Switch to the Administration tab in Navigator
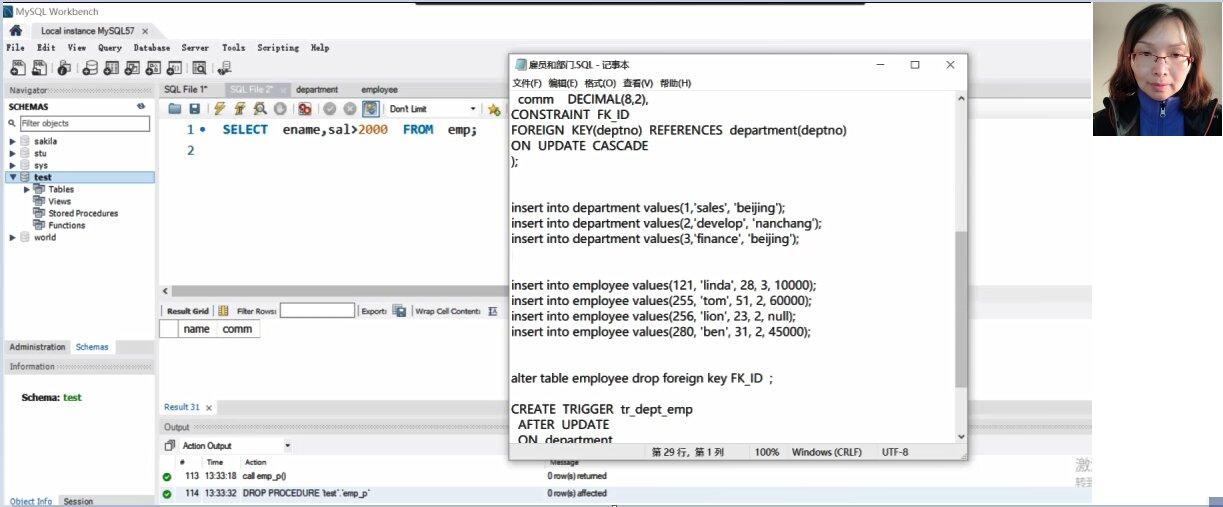 pyautogui.click(x=37, y=347)
